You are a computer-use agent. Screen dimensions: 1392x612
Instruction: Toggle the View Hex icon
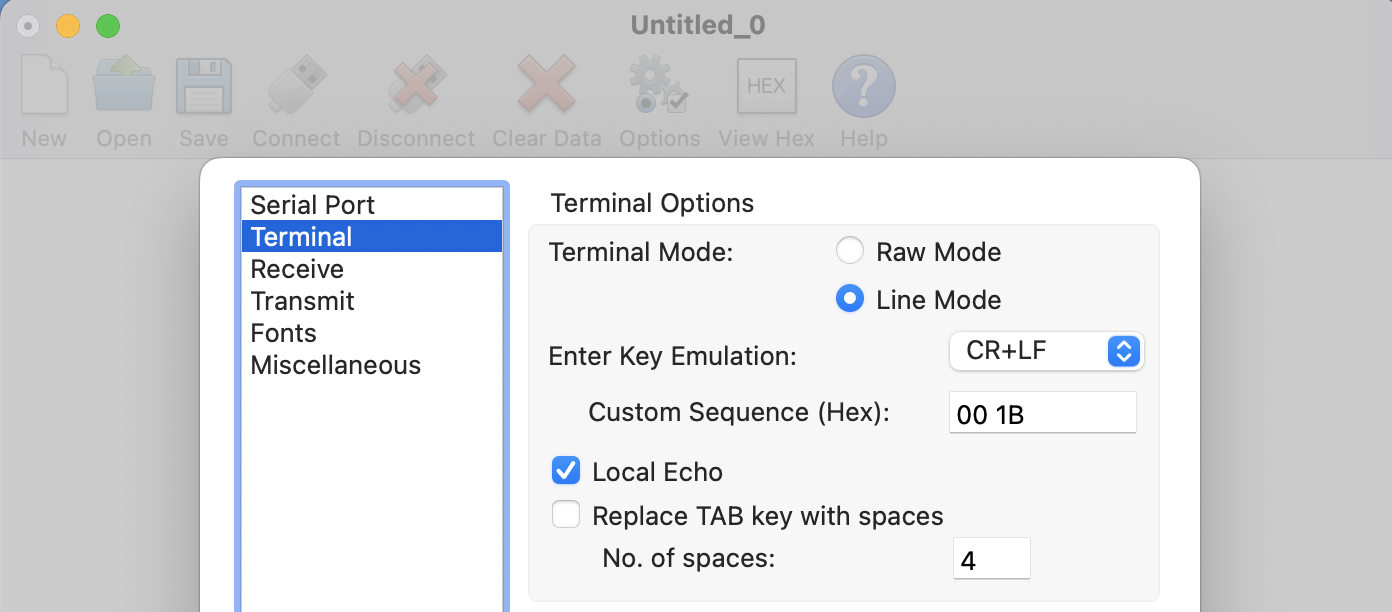pyautogui.click(x=766, y=87)
